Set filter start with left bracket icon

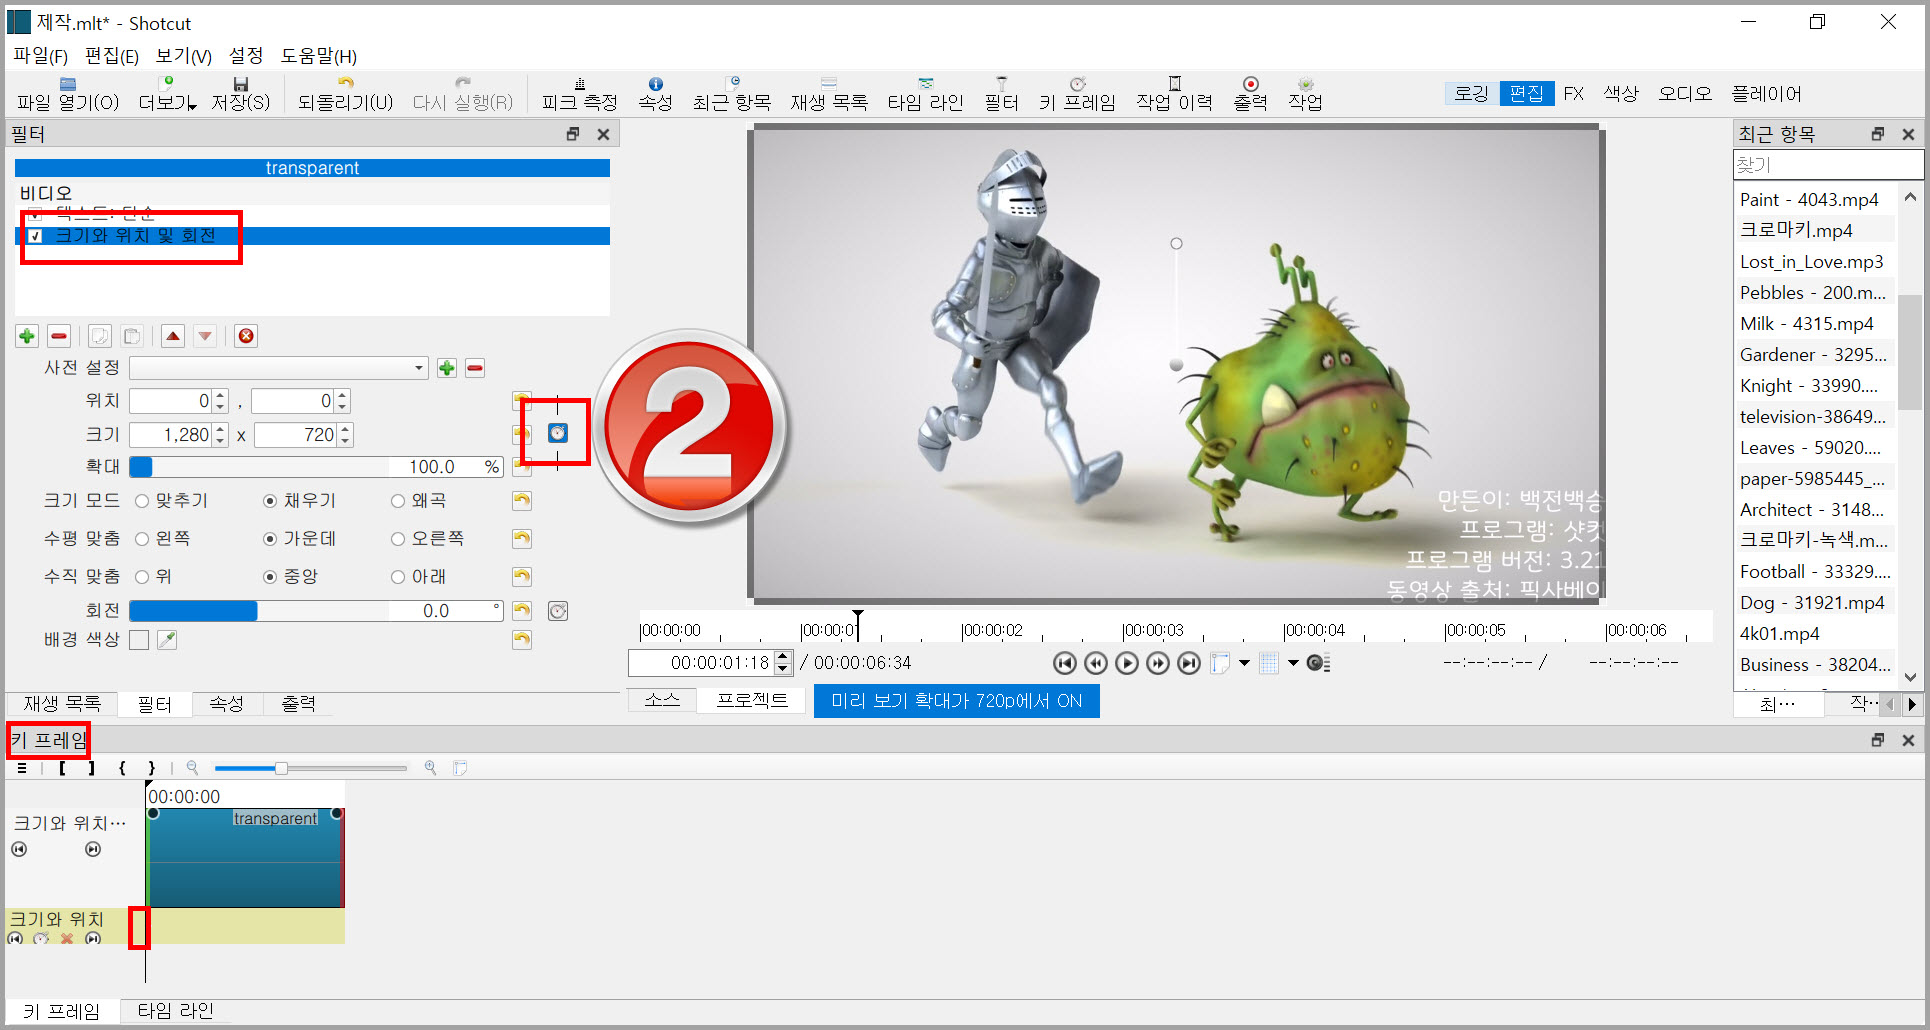(x=62, y=768)
